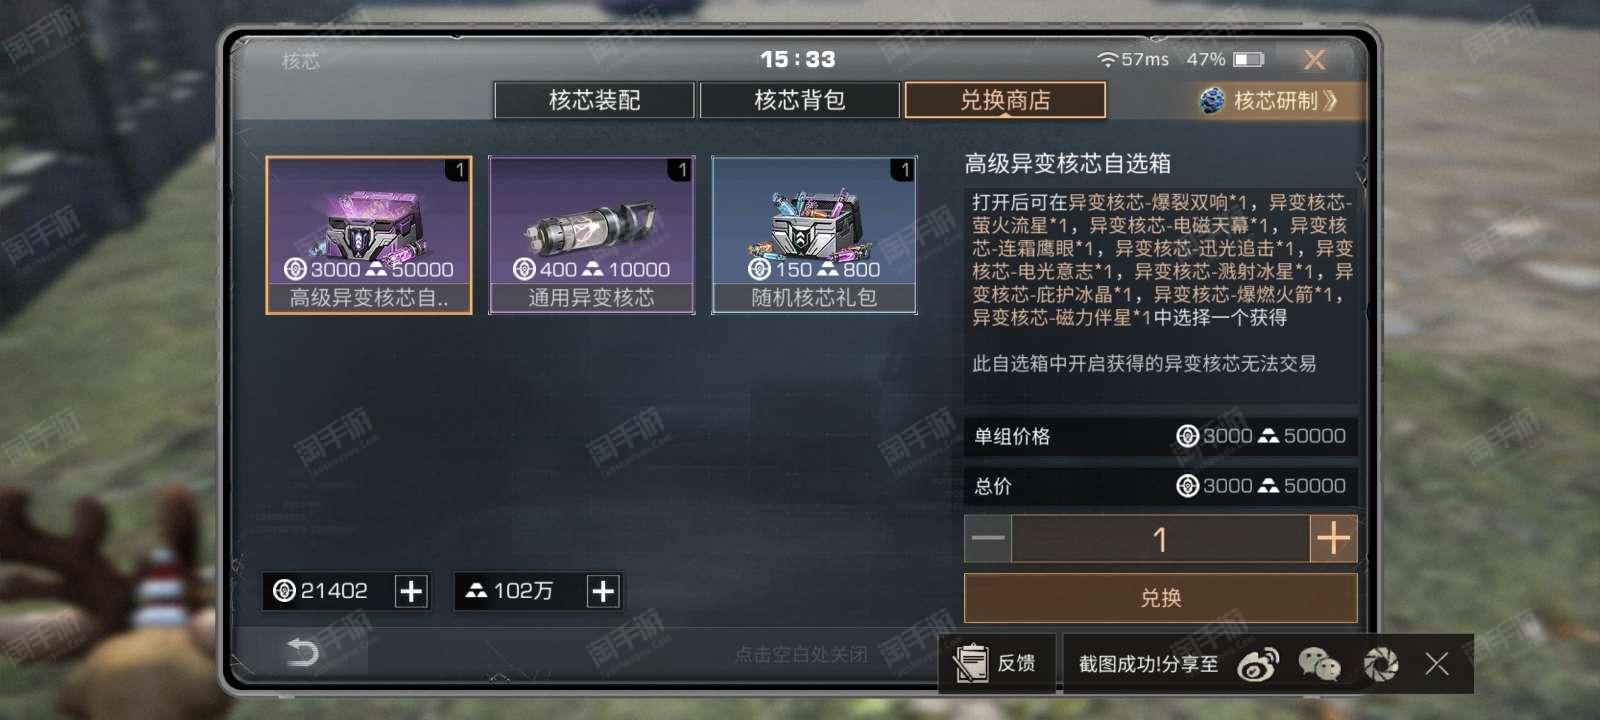Share the screenshot to Weibo
The width and height of the screenshot is (1600, 720).
(x=1257, y=664)
